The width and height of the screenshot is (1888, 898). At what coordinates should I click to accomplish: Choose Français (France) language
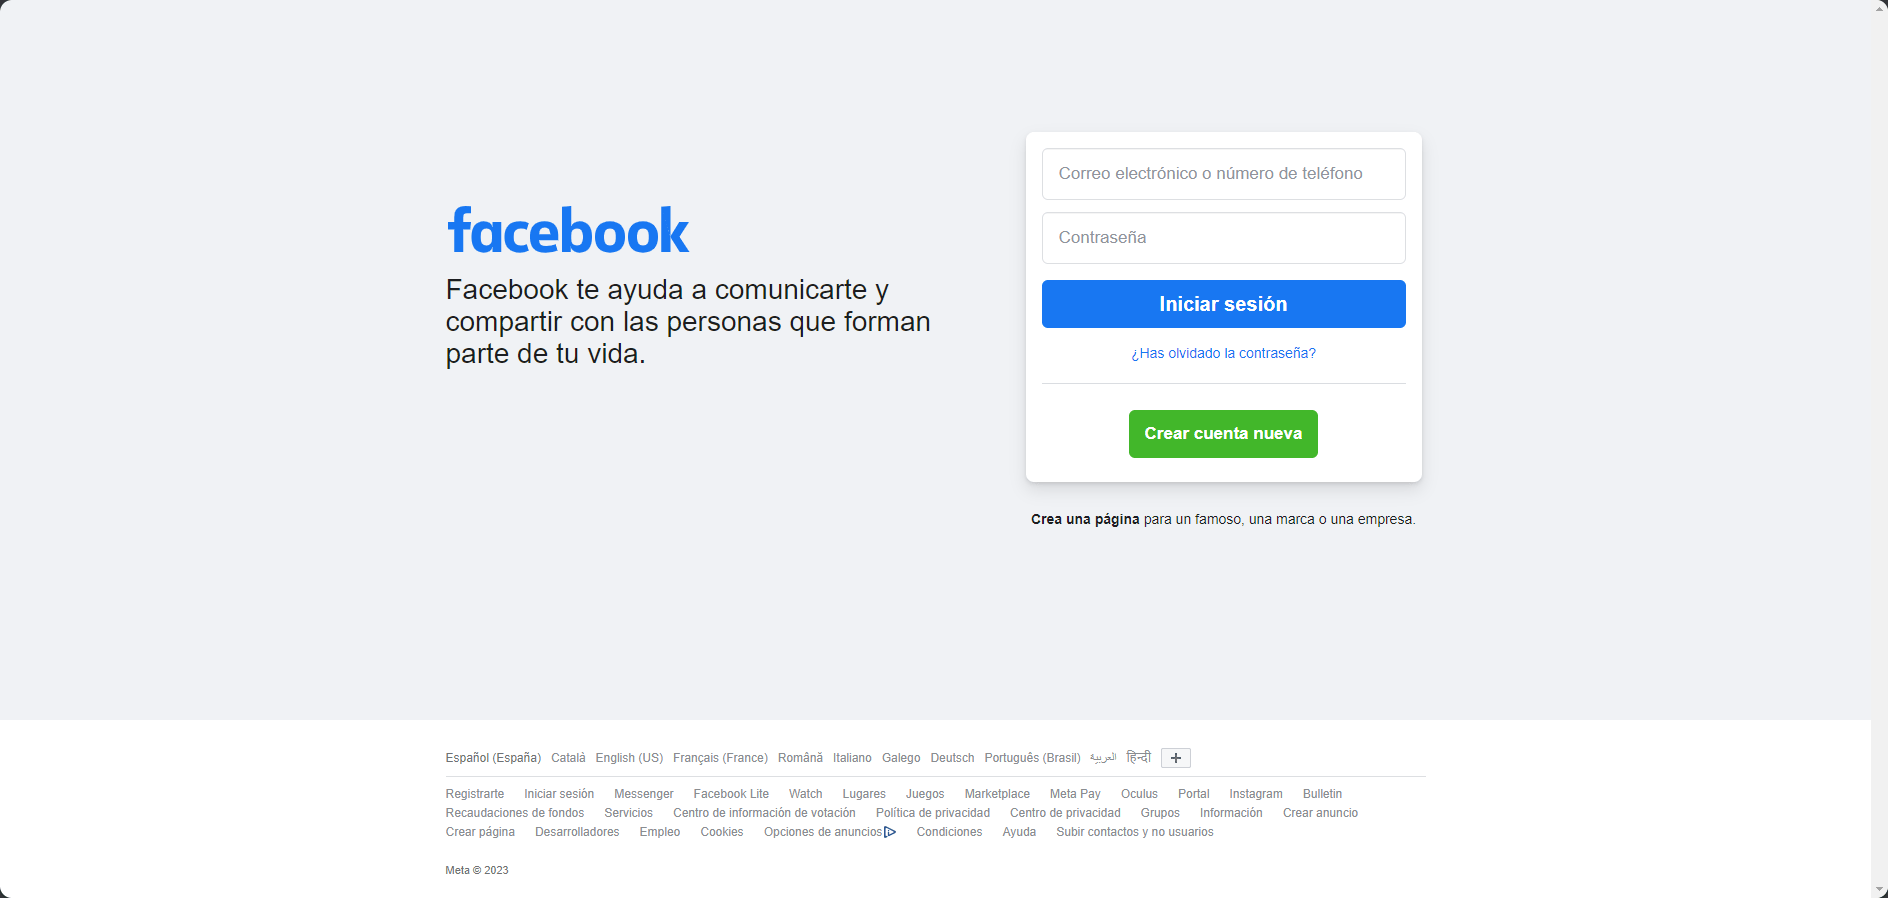pos(720,758)
